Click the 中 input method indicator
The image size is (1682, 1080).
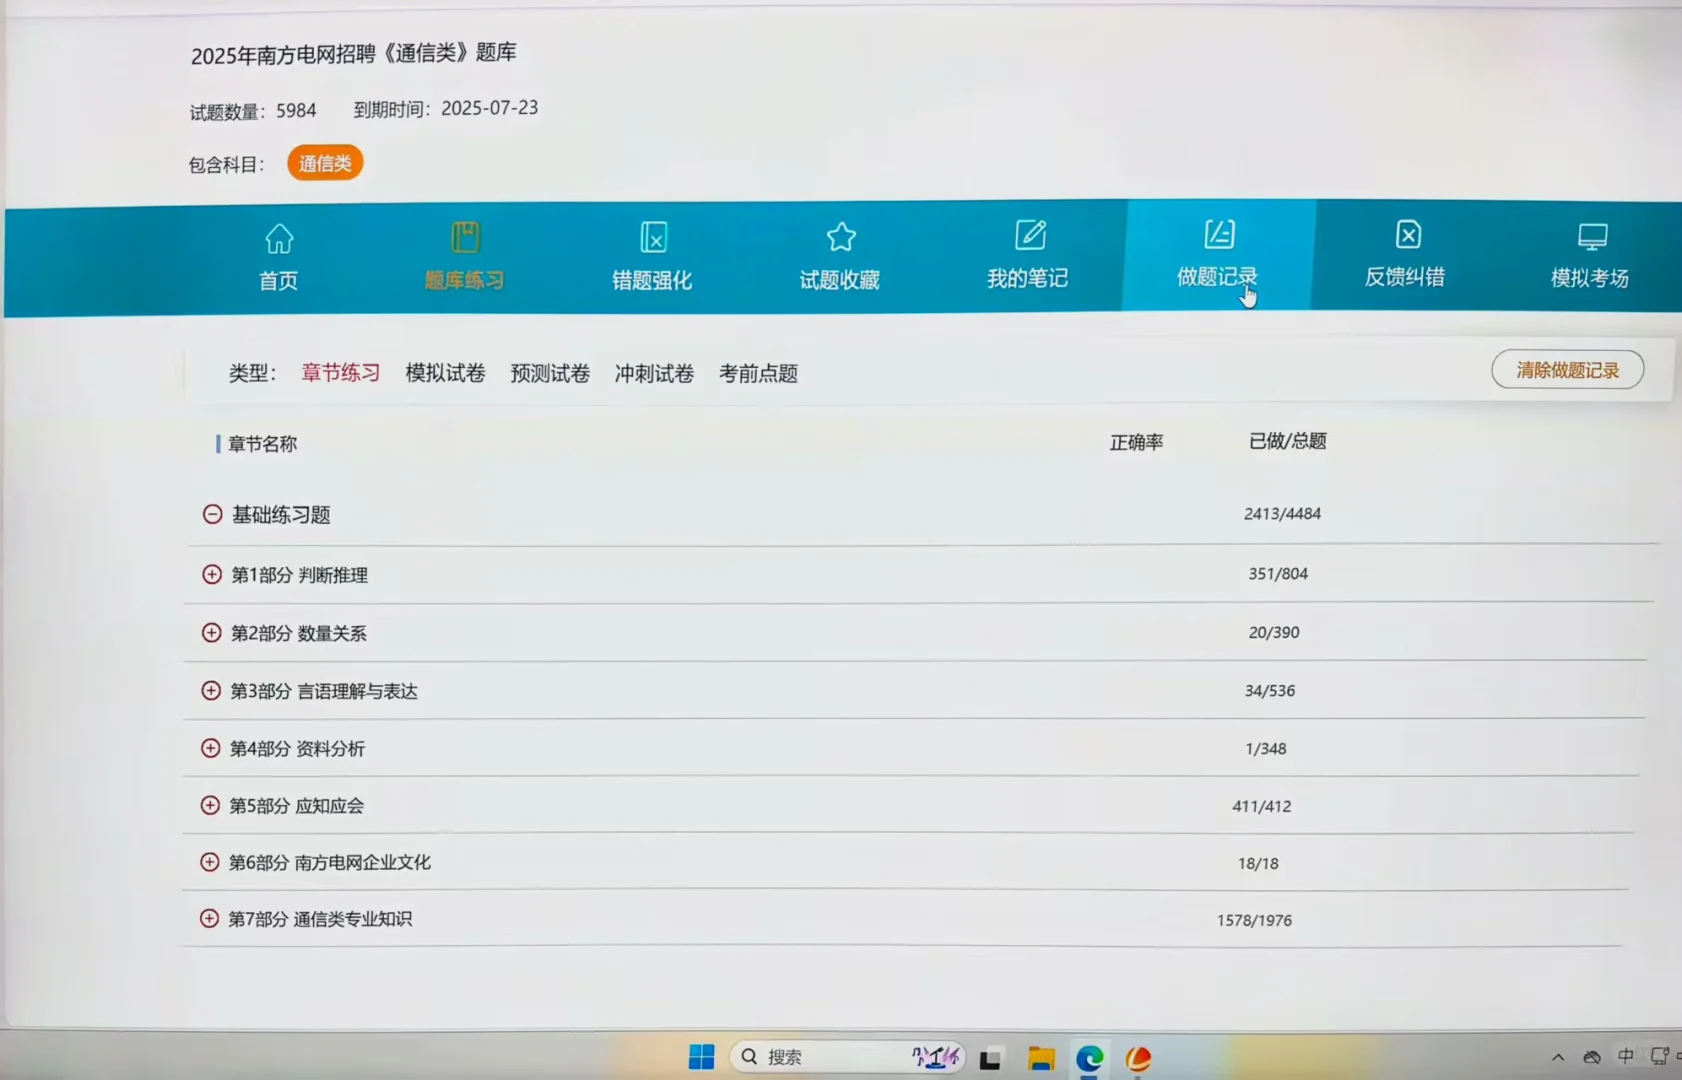1626,1056
